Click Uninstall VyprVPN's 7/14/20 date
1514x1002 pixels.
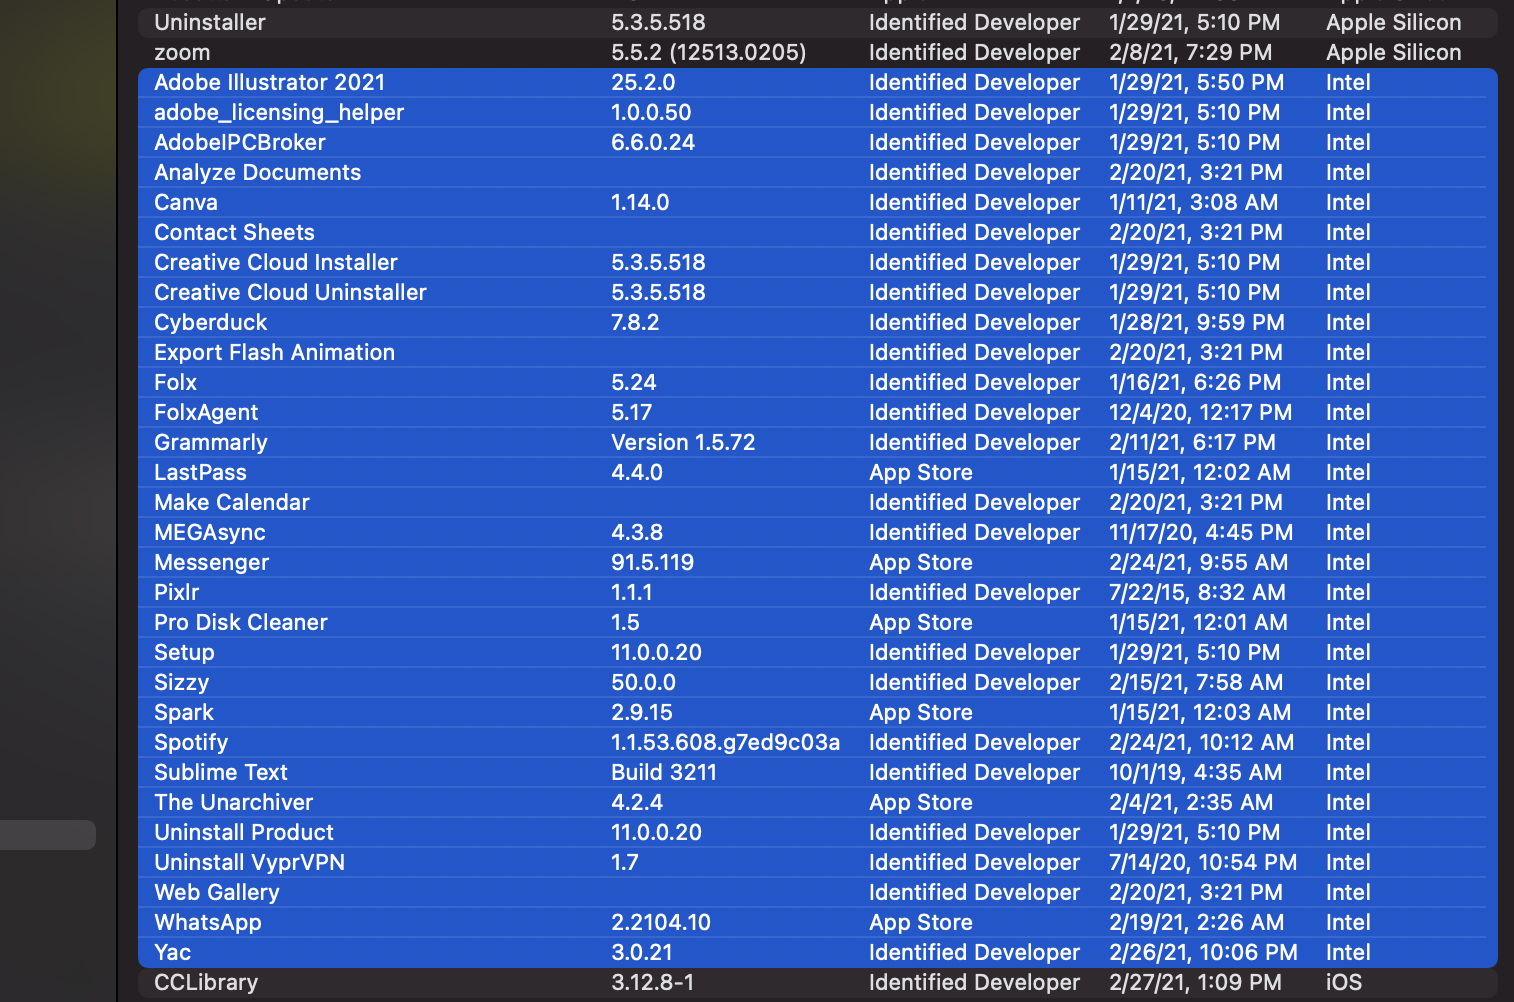pos(1203,862)
